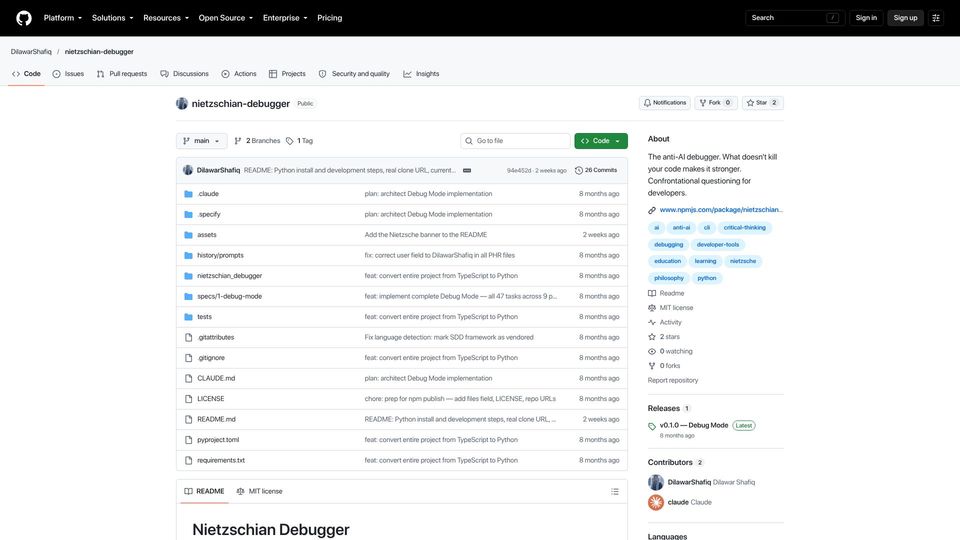Open the assets folder

(x=207, y=234)
